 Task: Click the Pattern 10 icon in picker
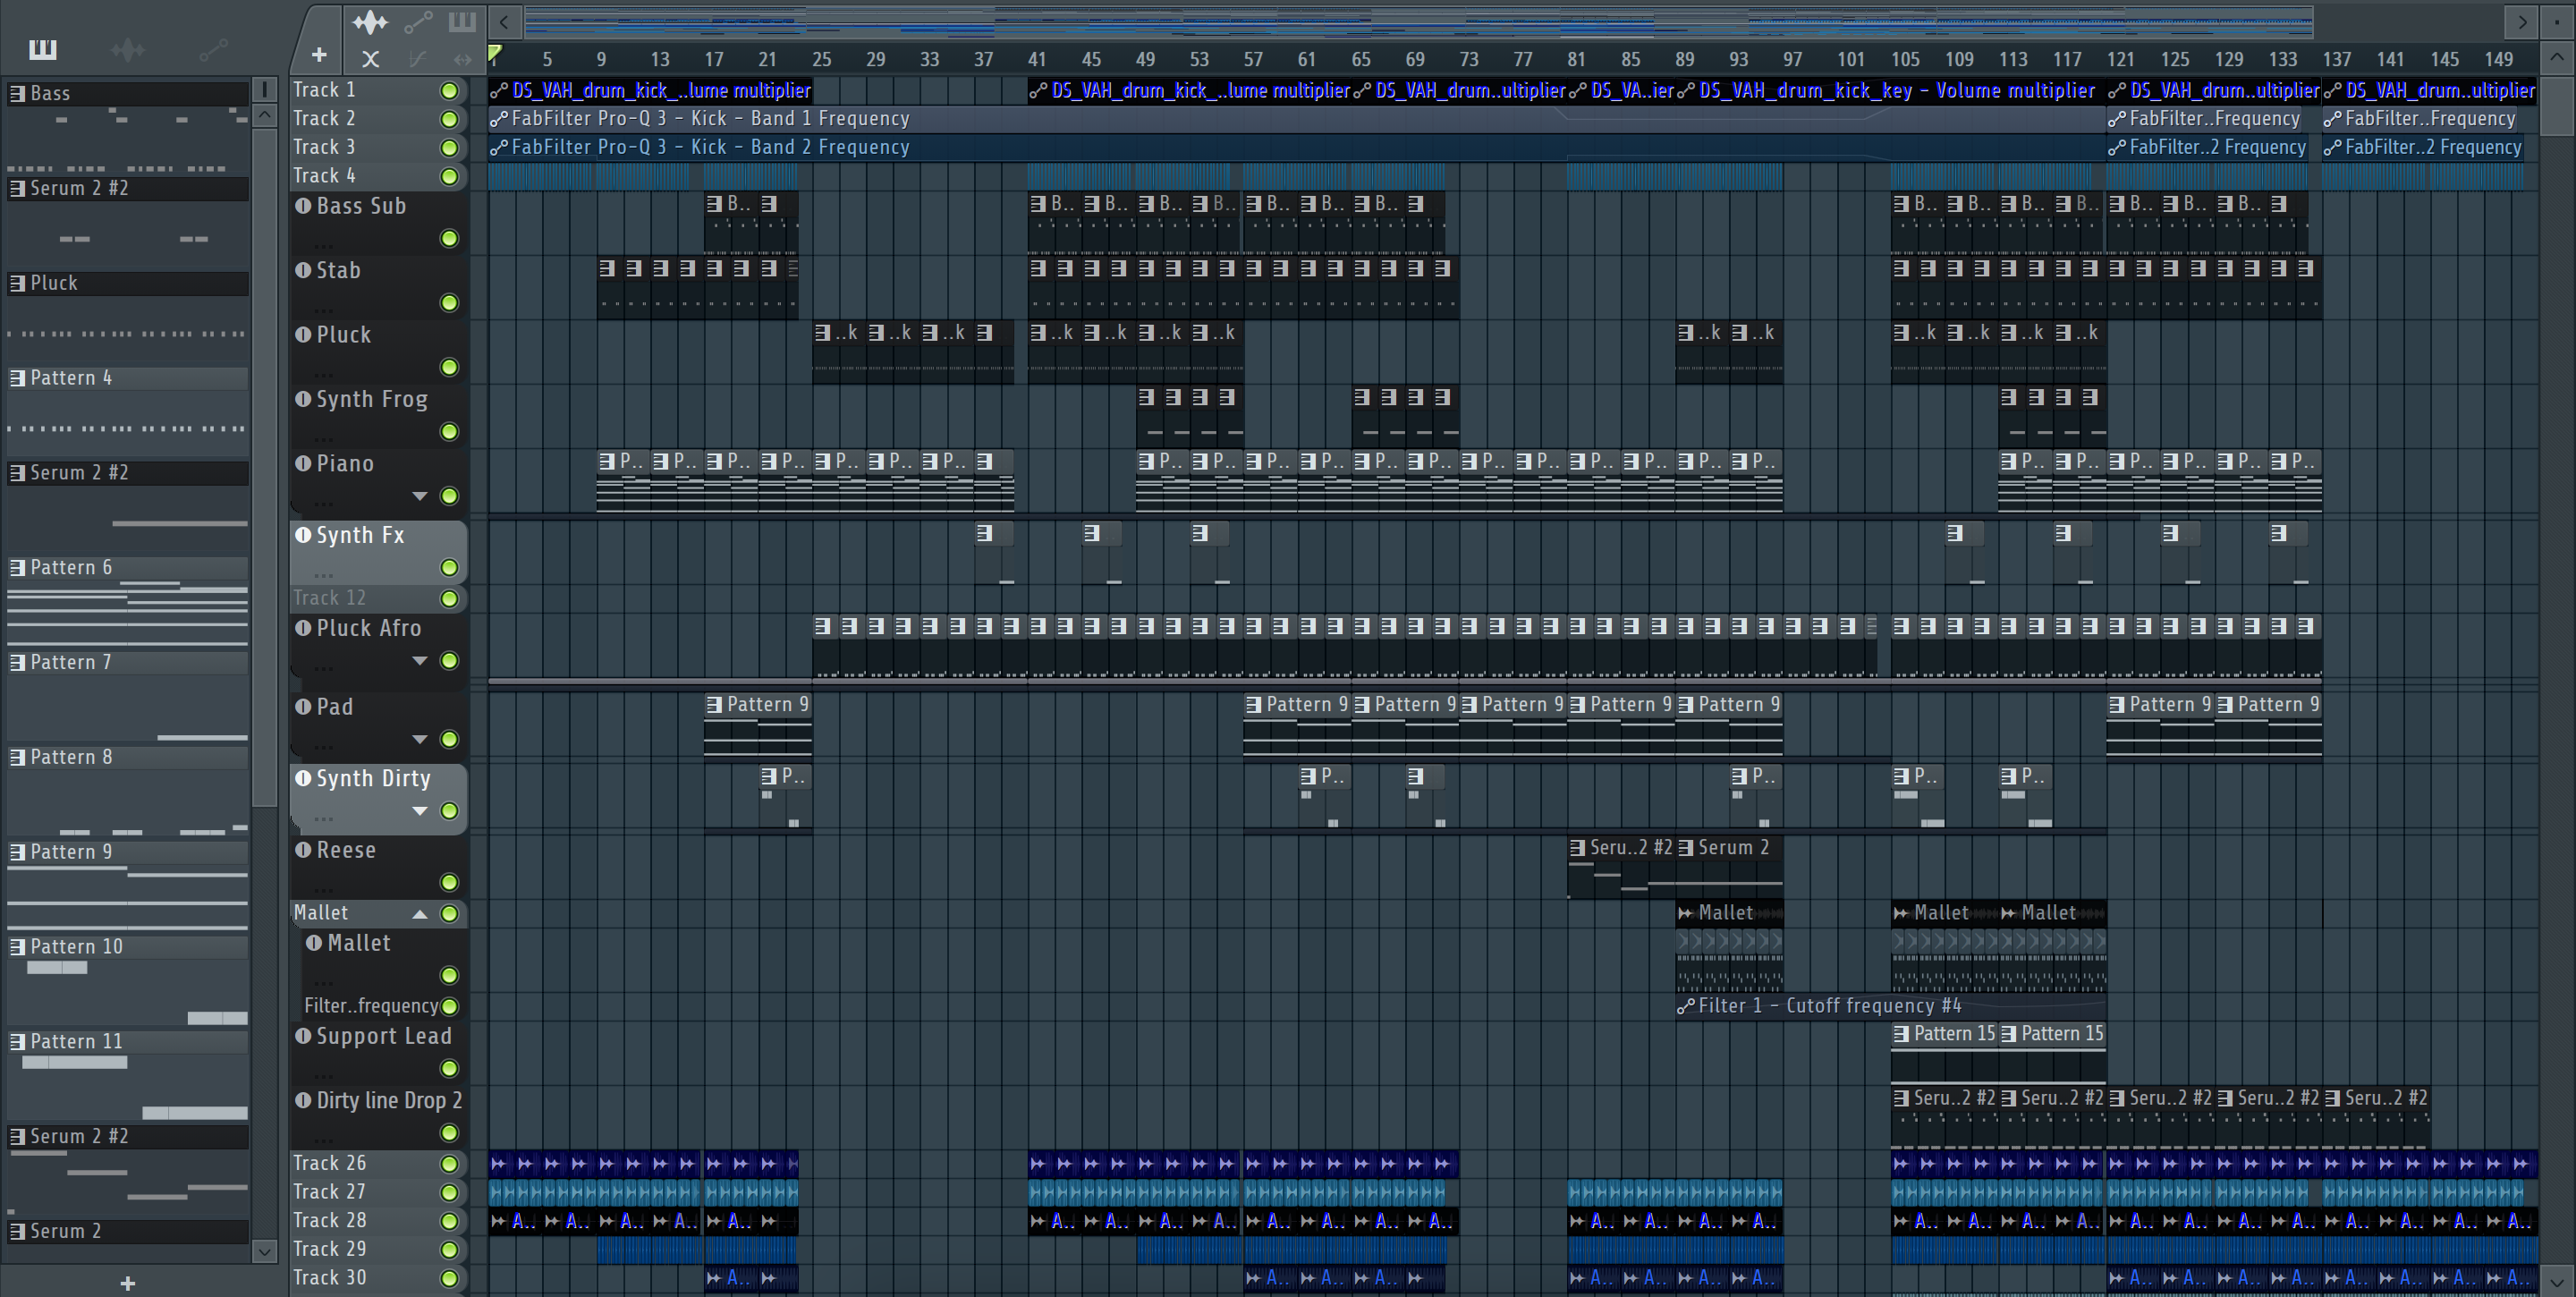[x=17, y=947]
